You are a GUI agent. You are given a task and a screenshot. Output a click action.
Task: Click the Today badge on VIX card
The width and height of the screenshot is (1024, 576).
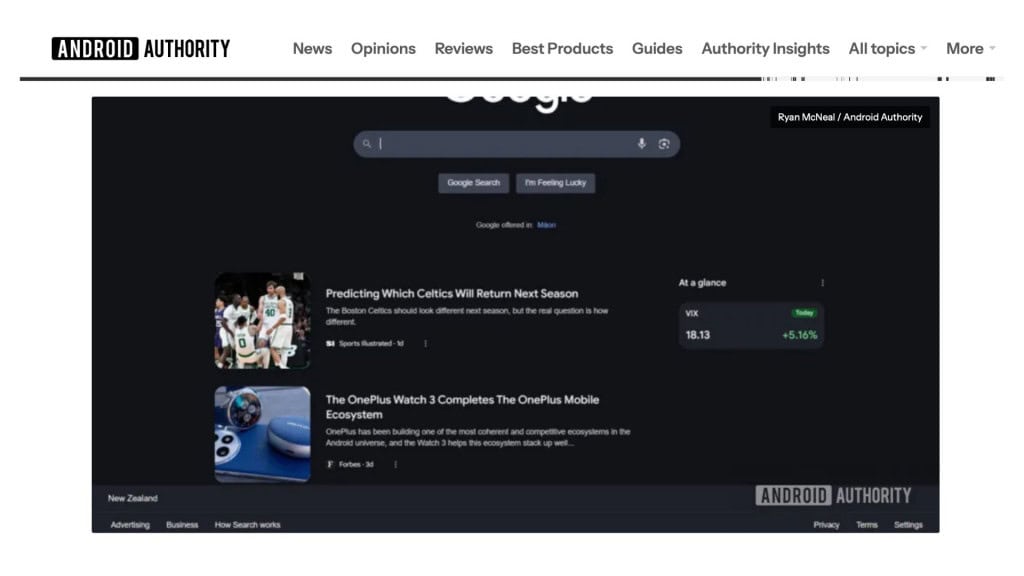click(x=804, y=313)
